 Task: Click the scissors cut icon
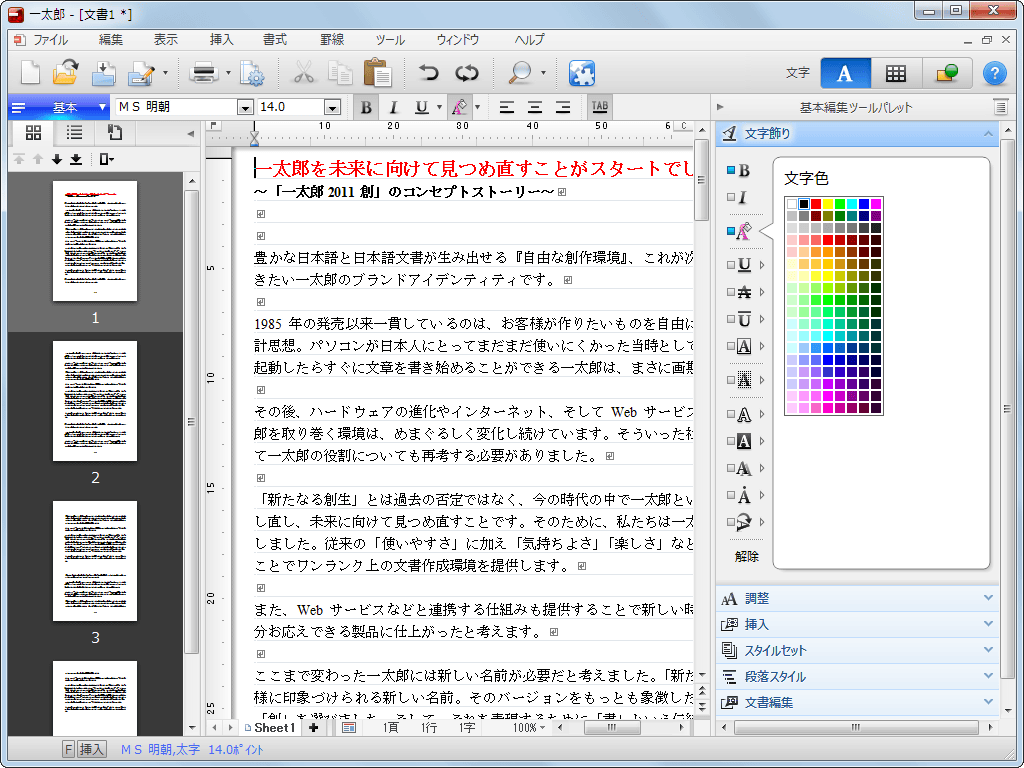click(x=302, y=72)
